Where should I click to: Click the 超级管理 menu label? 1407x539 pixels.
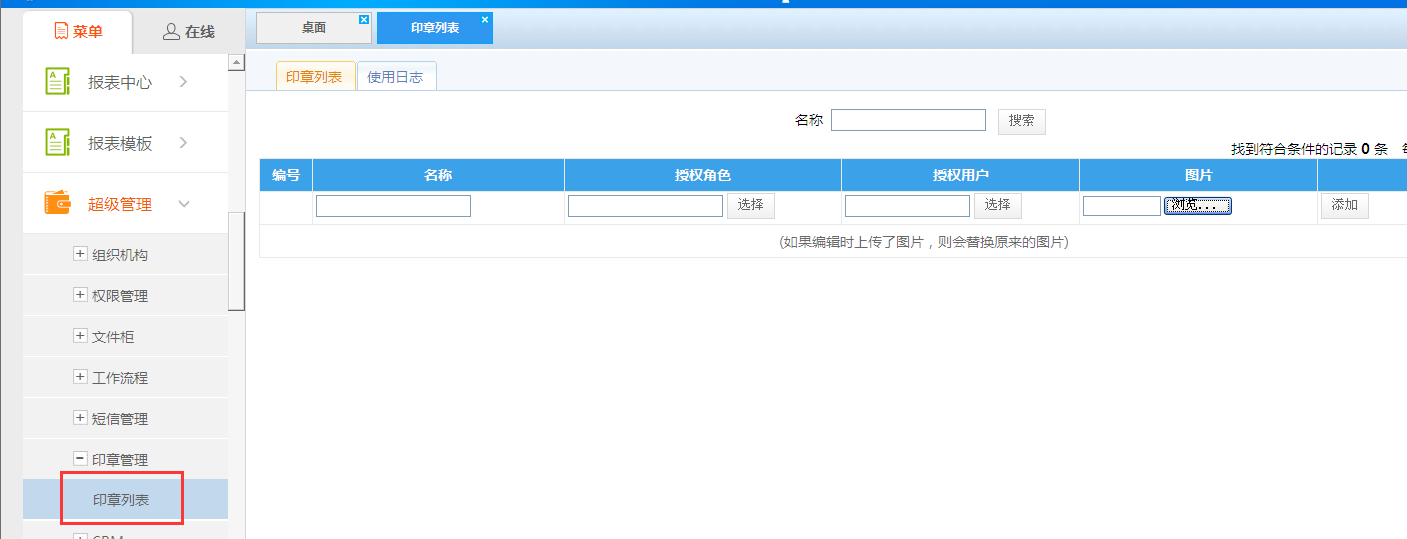point(120,204)
